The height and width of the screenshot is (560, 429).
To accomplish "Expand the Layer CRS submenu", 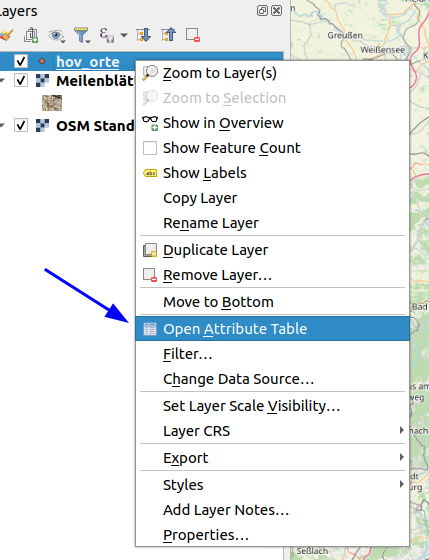I will pyautogui.click(x=272, y=431).
